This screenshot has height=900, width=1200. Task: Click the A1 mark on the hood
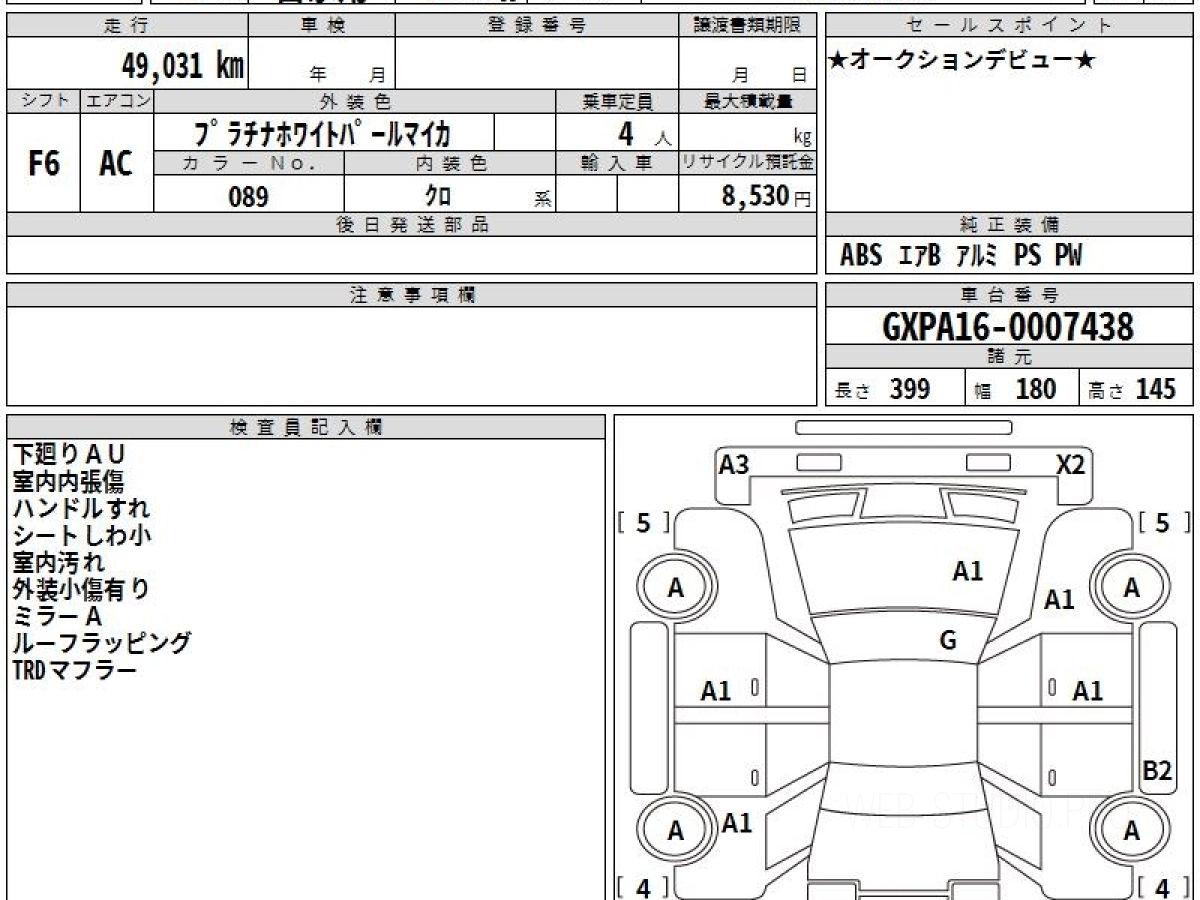coord(967,572)
